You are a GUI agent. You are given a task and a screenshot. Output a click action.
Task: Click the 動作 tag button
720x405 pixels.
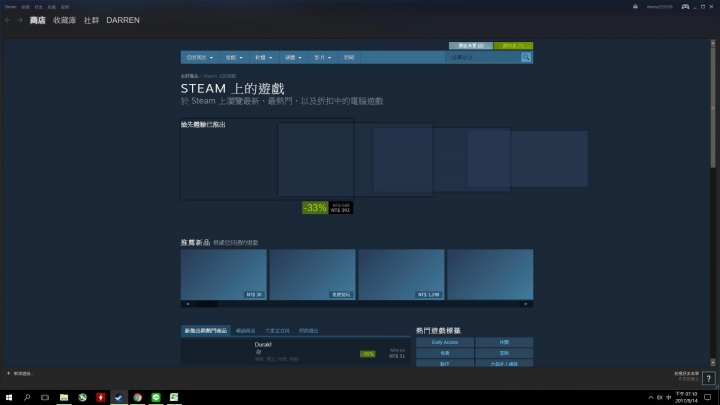445,364
